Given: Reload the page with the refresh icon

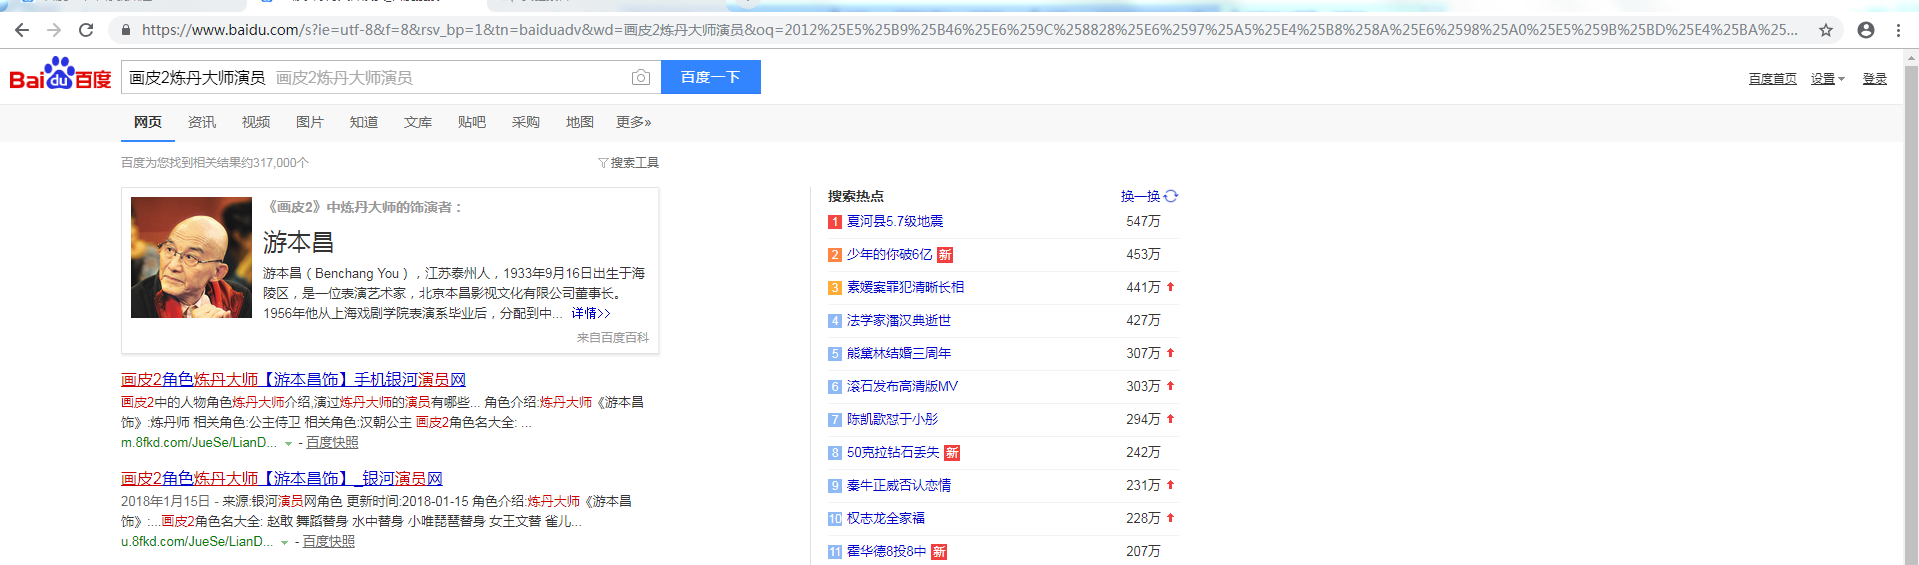Looking at the screenshot, I should coord(86,30).
